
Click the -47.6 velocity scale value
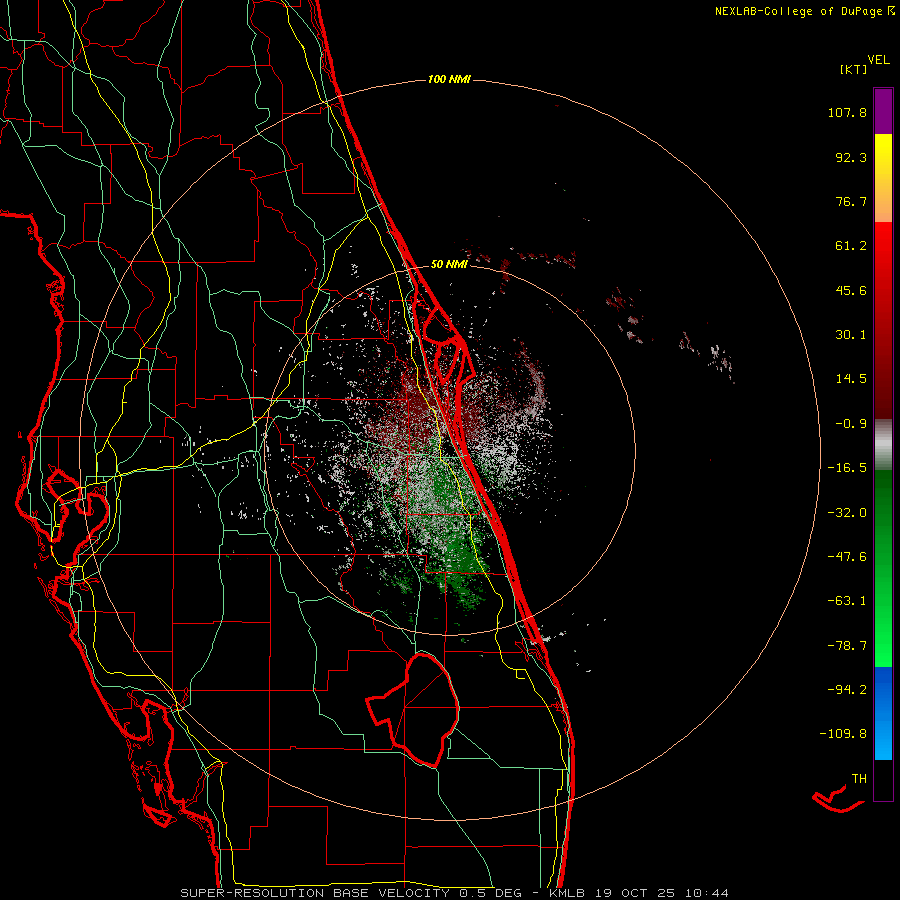pos(847,557)
